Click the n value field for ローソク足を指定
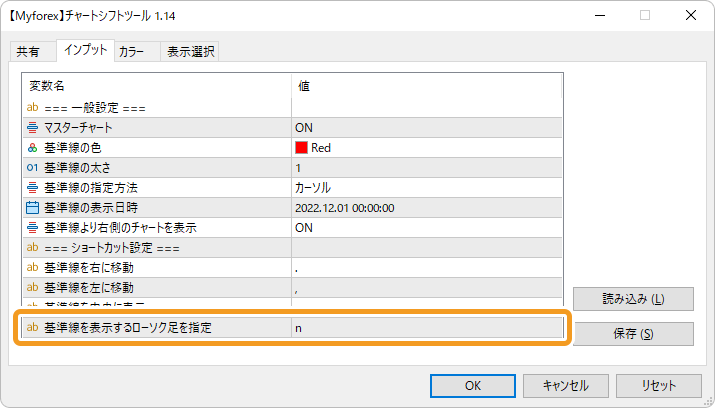The image size is (715, 408). (426, 328)
